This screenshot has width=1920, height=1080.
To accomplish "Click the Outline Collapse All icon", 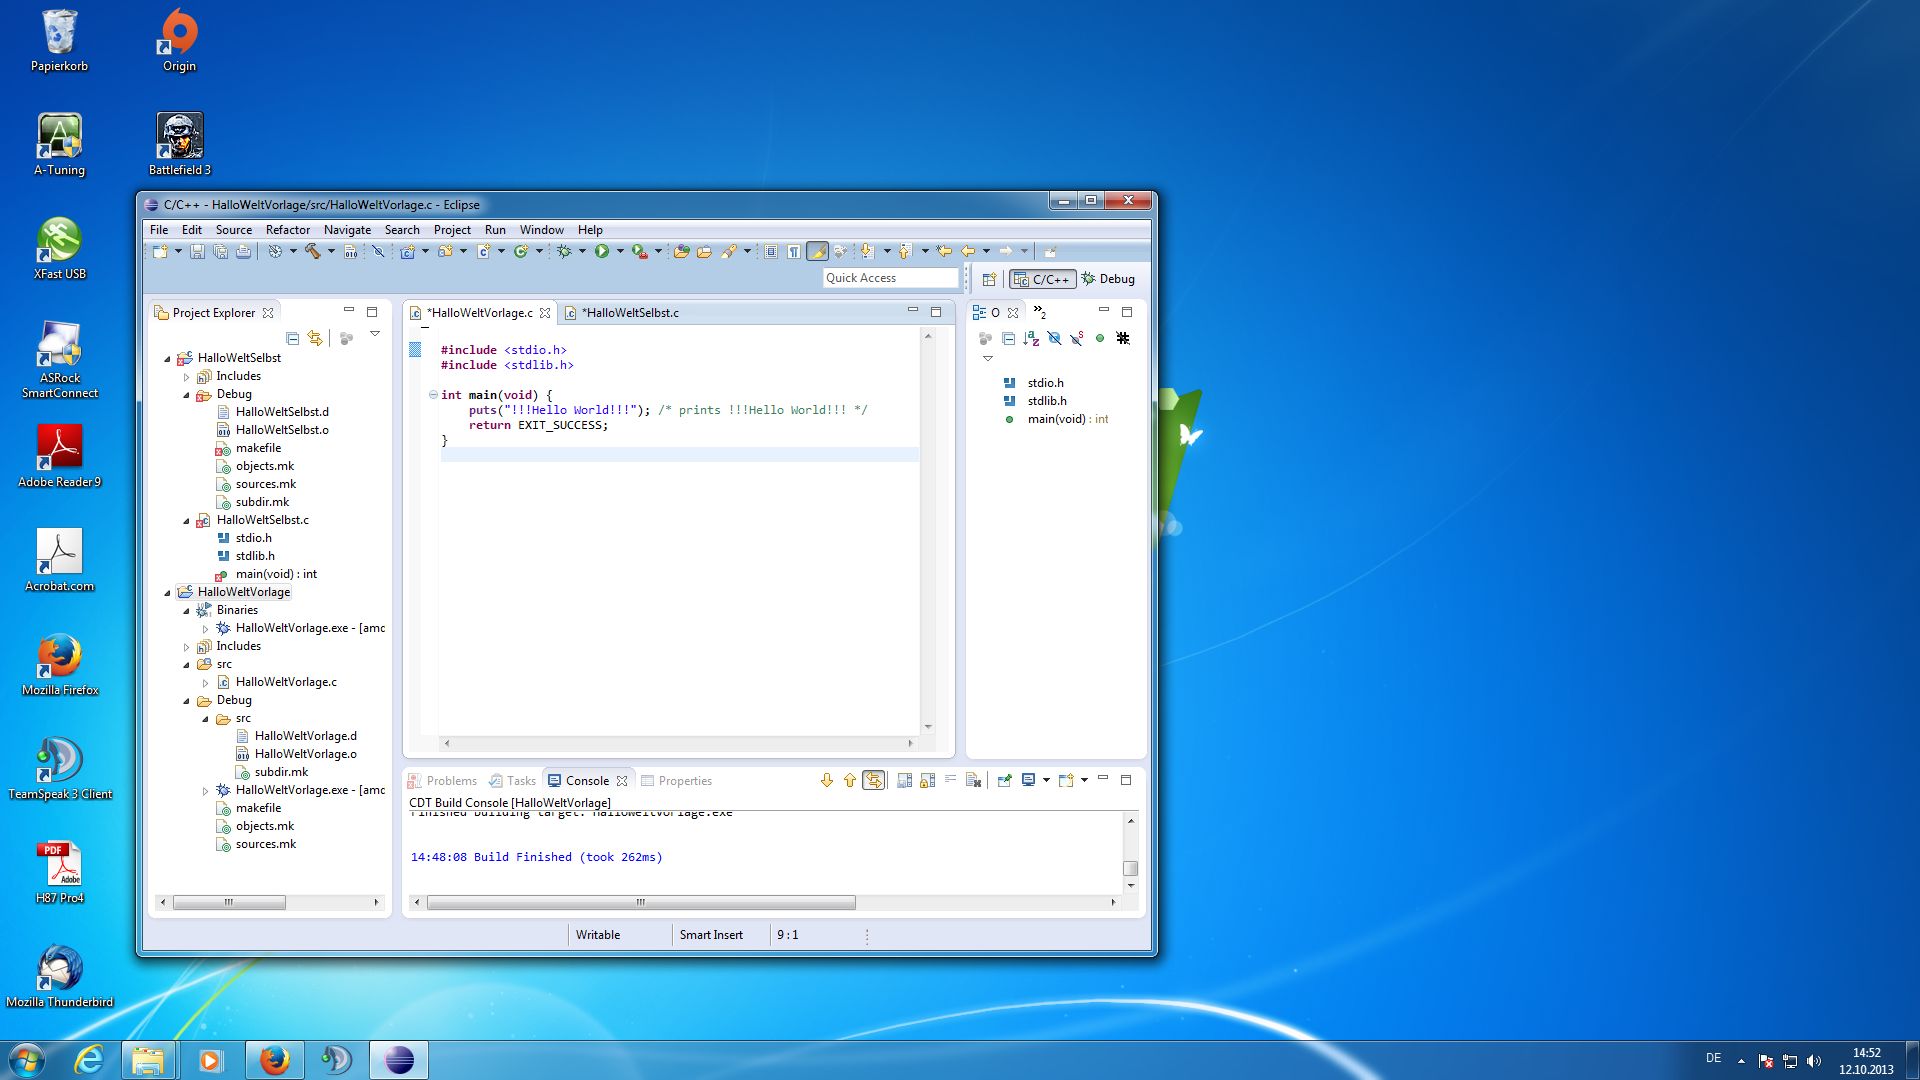I will pos(1008,339).
